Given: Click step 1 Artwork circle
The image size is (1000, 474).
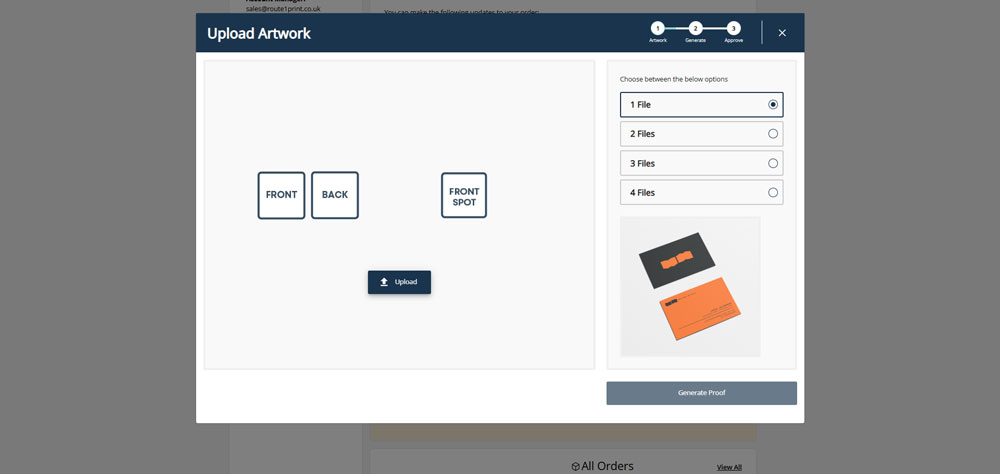Looking at the screenshot, I should (657, 28).
